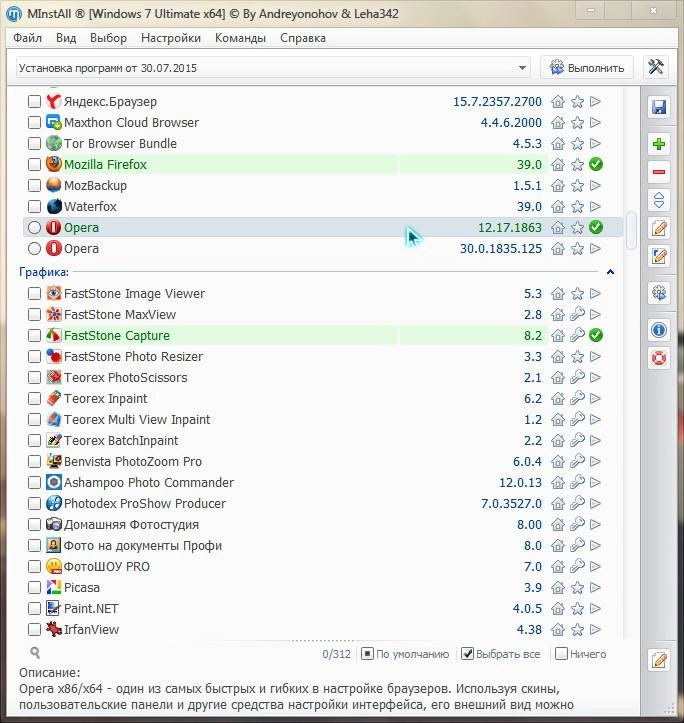
Task: Click the green plus add icon
Action: pos(659,144)
